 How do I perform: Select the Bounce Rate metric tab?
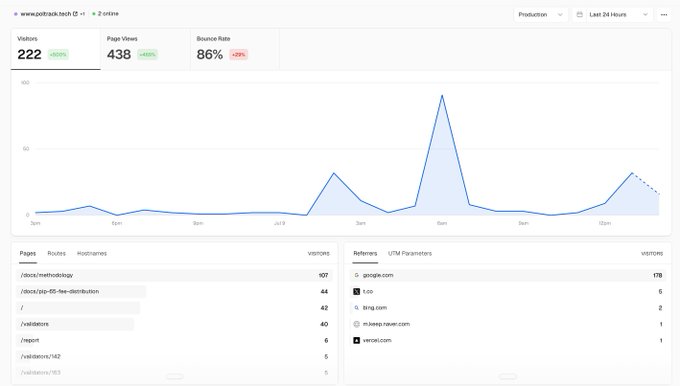click(x=235, y=49)
